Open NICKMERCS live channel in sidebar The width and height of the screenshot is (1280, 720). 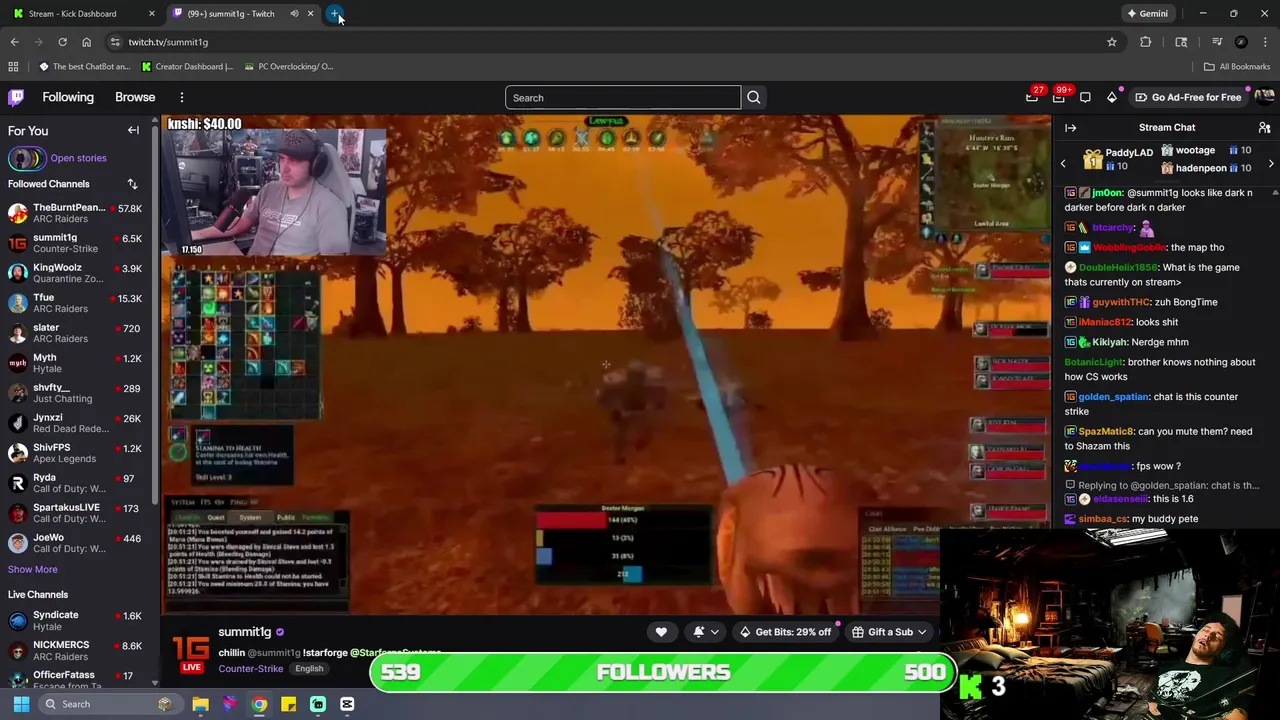click(x=77, y=650)
